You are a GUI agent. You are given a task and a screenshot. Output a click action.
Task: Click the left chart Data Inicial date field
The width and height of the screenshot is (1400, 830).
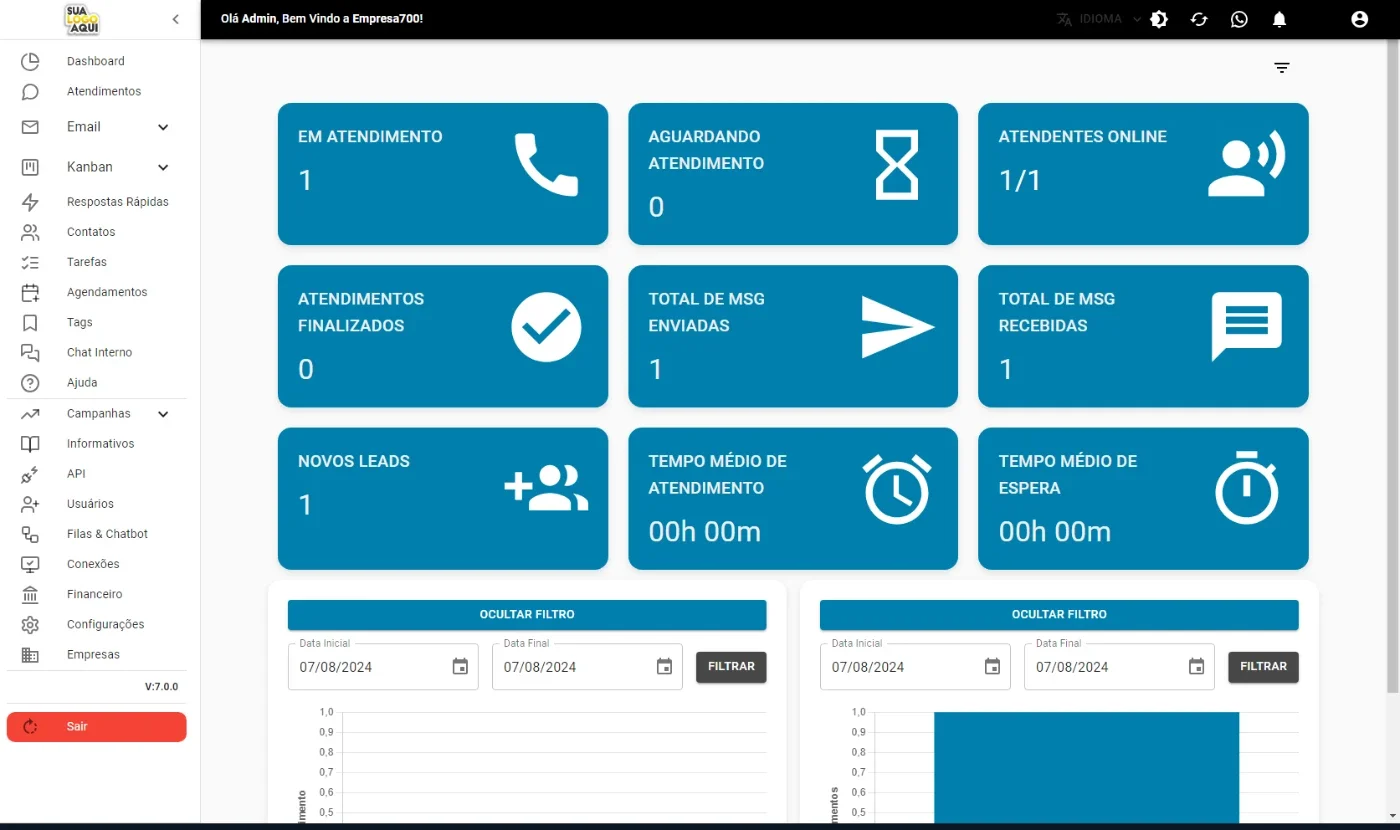[x=383, y=667]
